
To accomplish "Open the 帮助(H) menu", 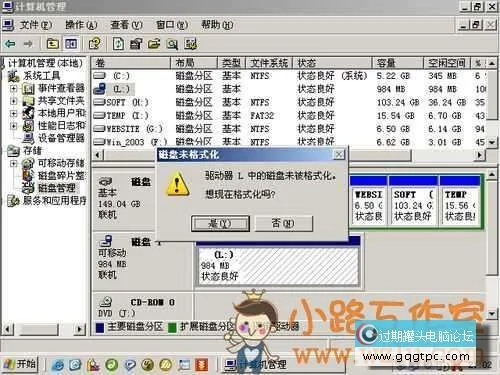I will pos(217,25).
